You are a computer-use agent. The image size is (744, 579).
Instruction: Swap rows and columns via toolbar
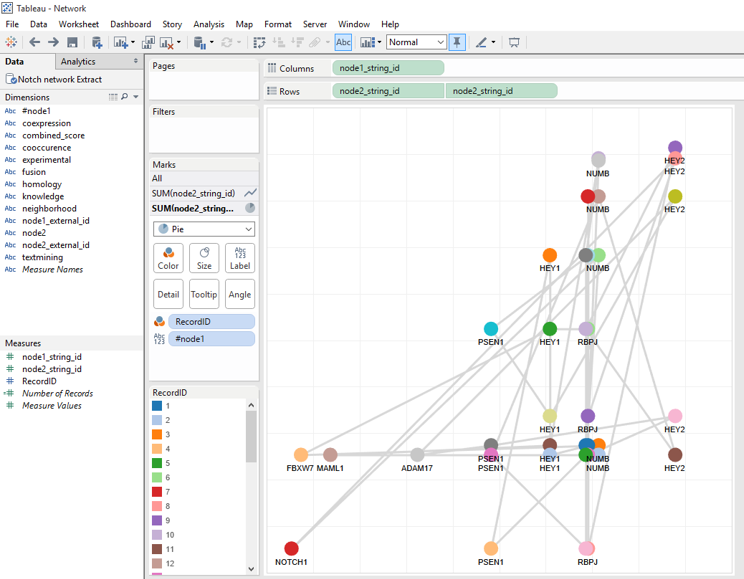259,43
